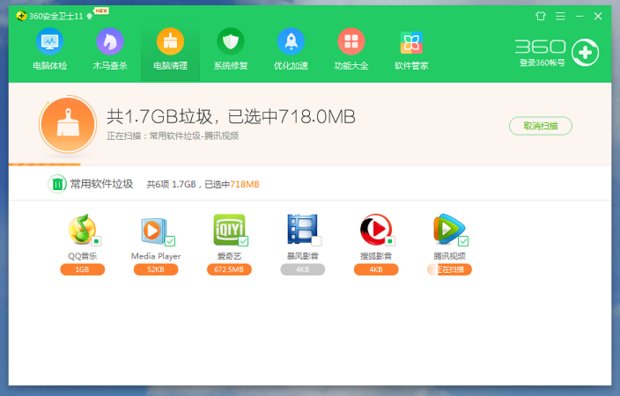Toggle the 搜狐影音 selection checkbox
This screenshot has height=396, width=620.
390,241
